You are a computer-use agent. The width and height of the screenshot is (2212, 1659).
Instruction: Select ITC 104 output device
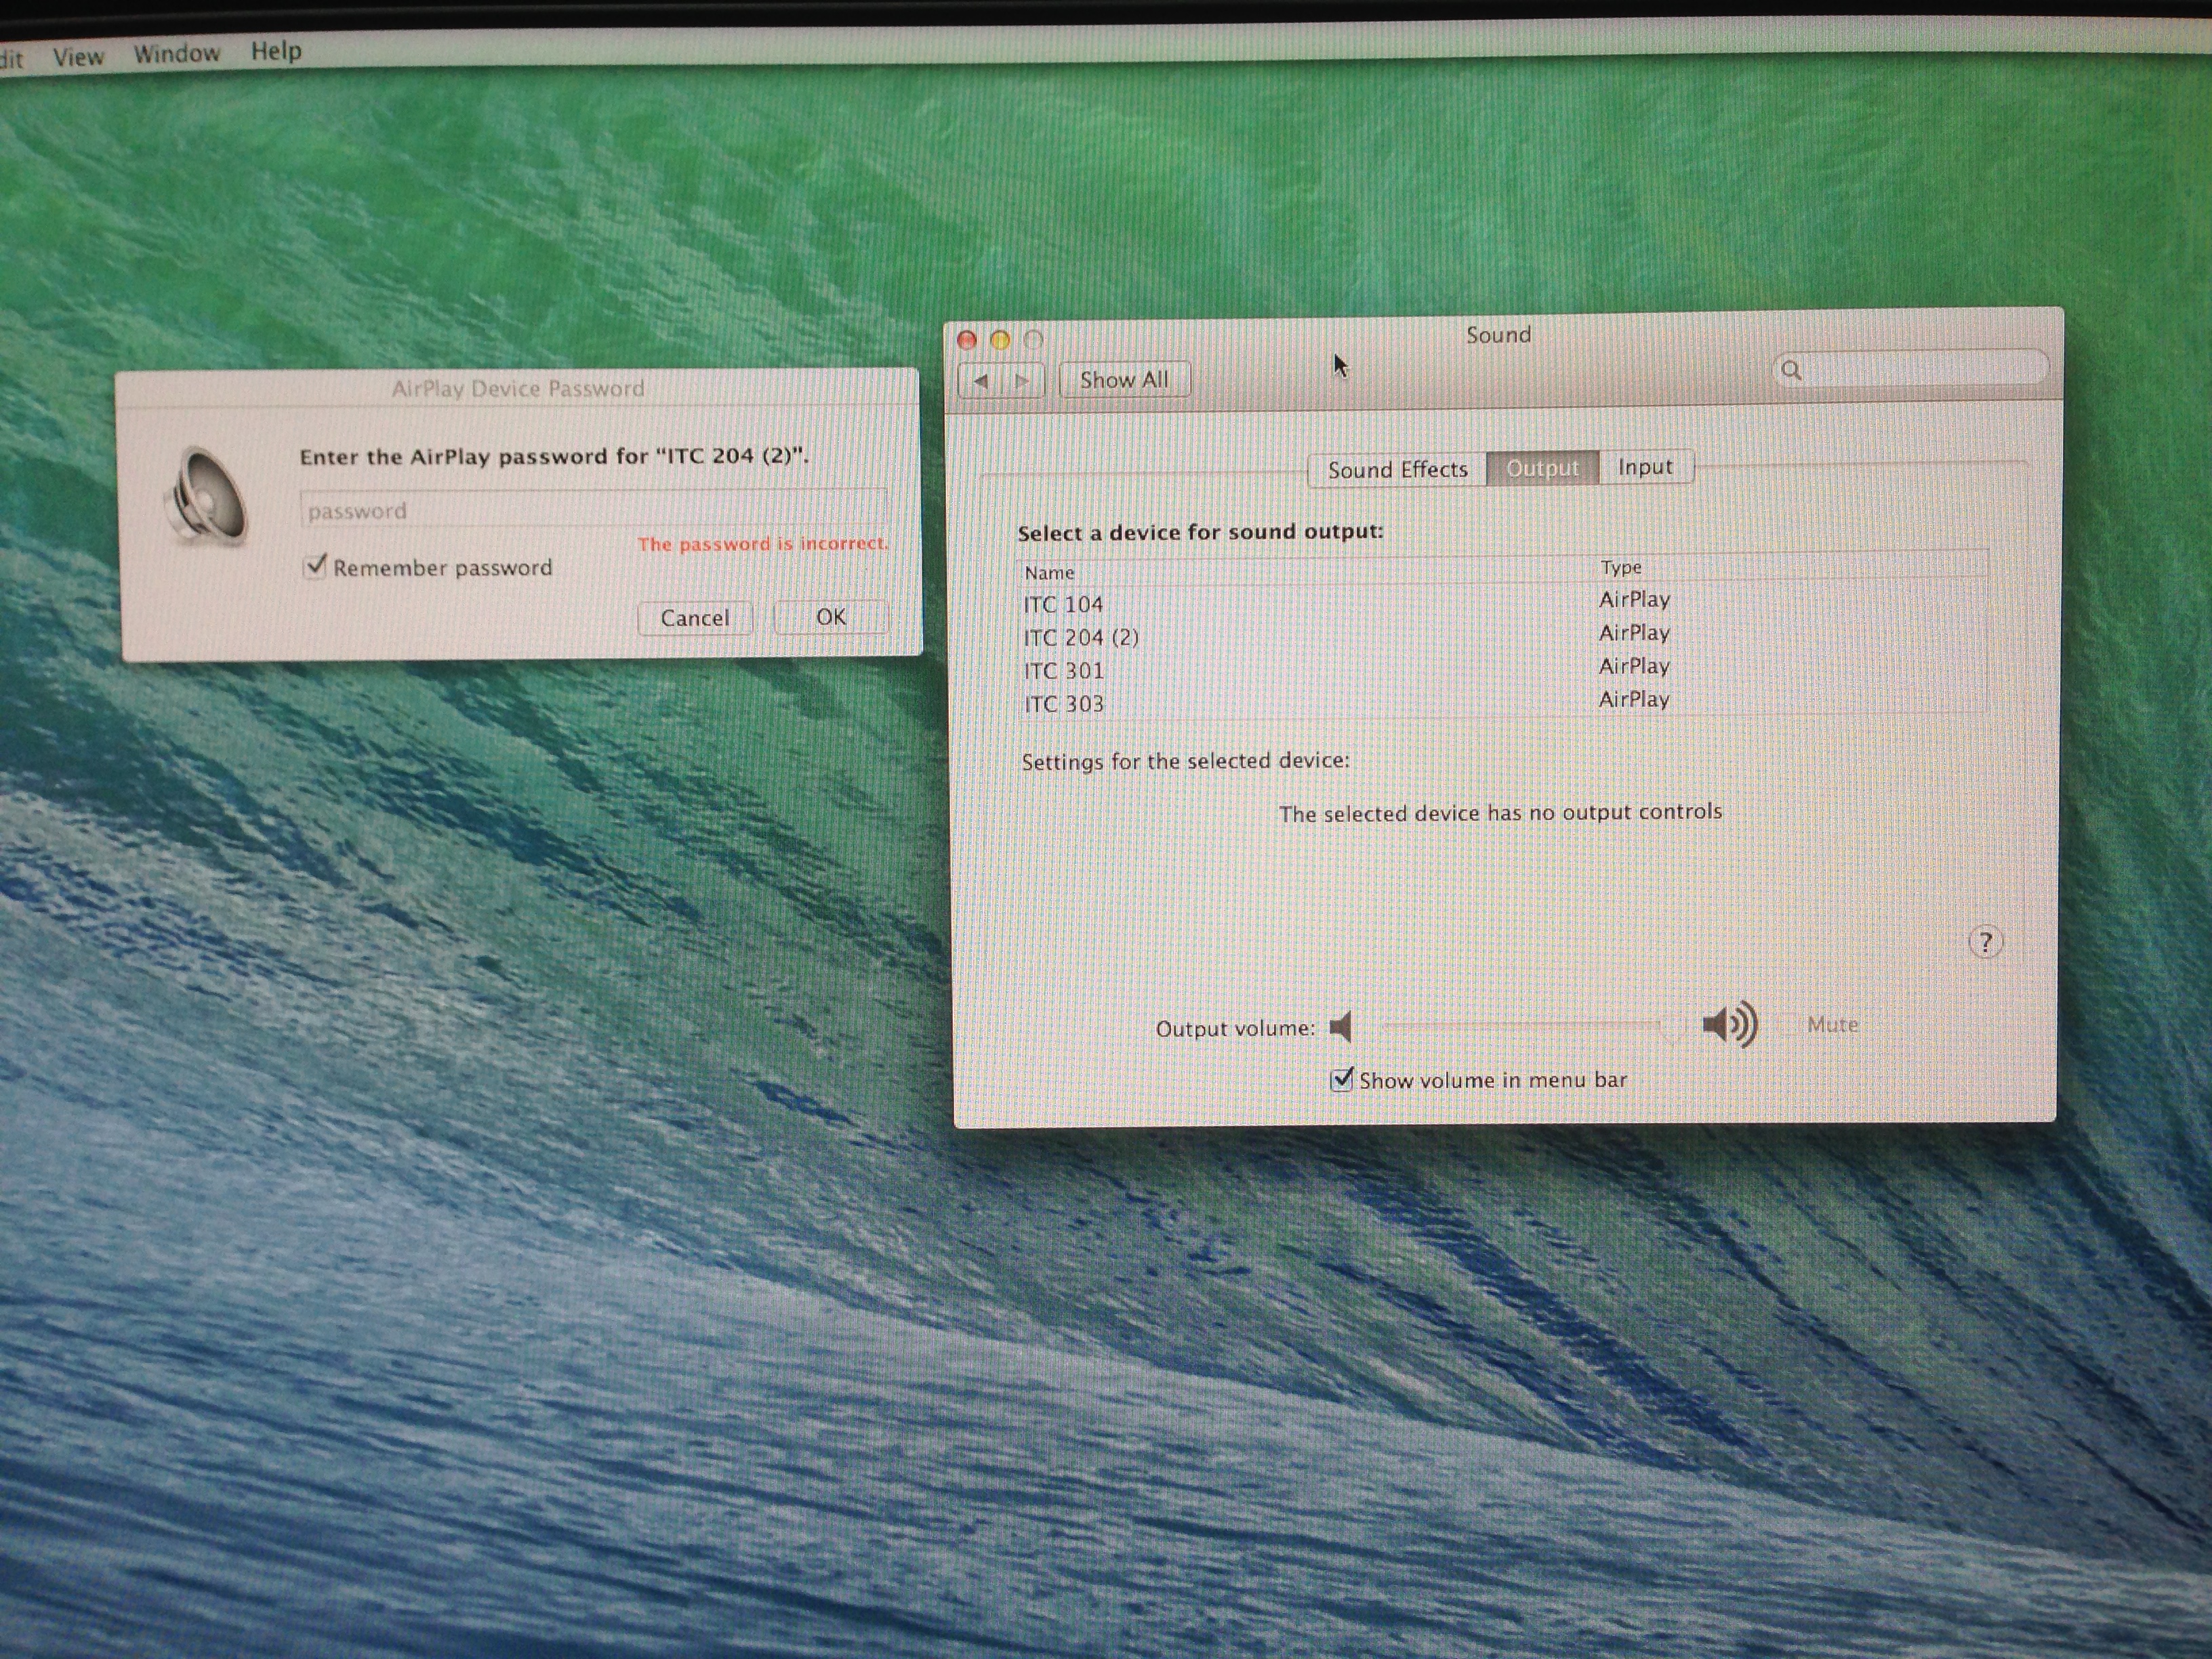[1502, 602]
